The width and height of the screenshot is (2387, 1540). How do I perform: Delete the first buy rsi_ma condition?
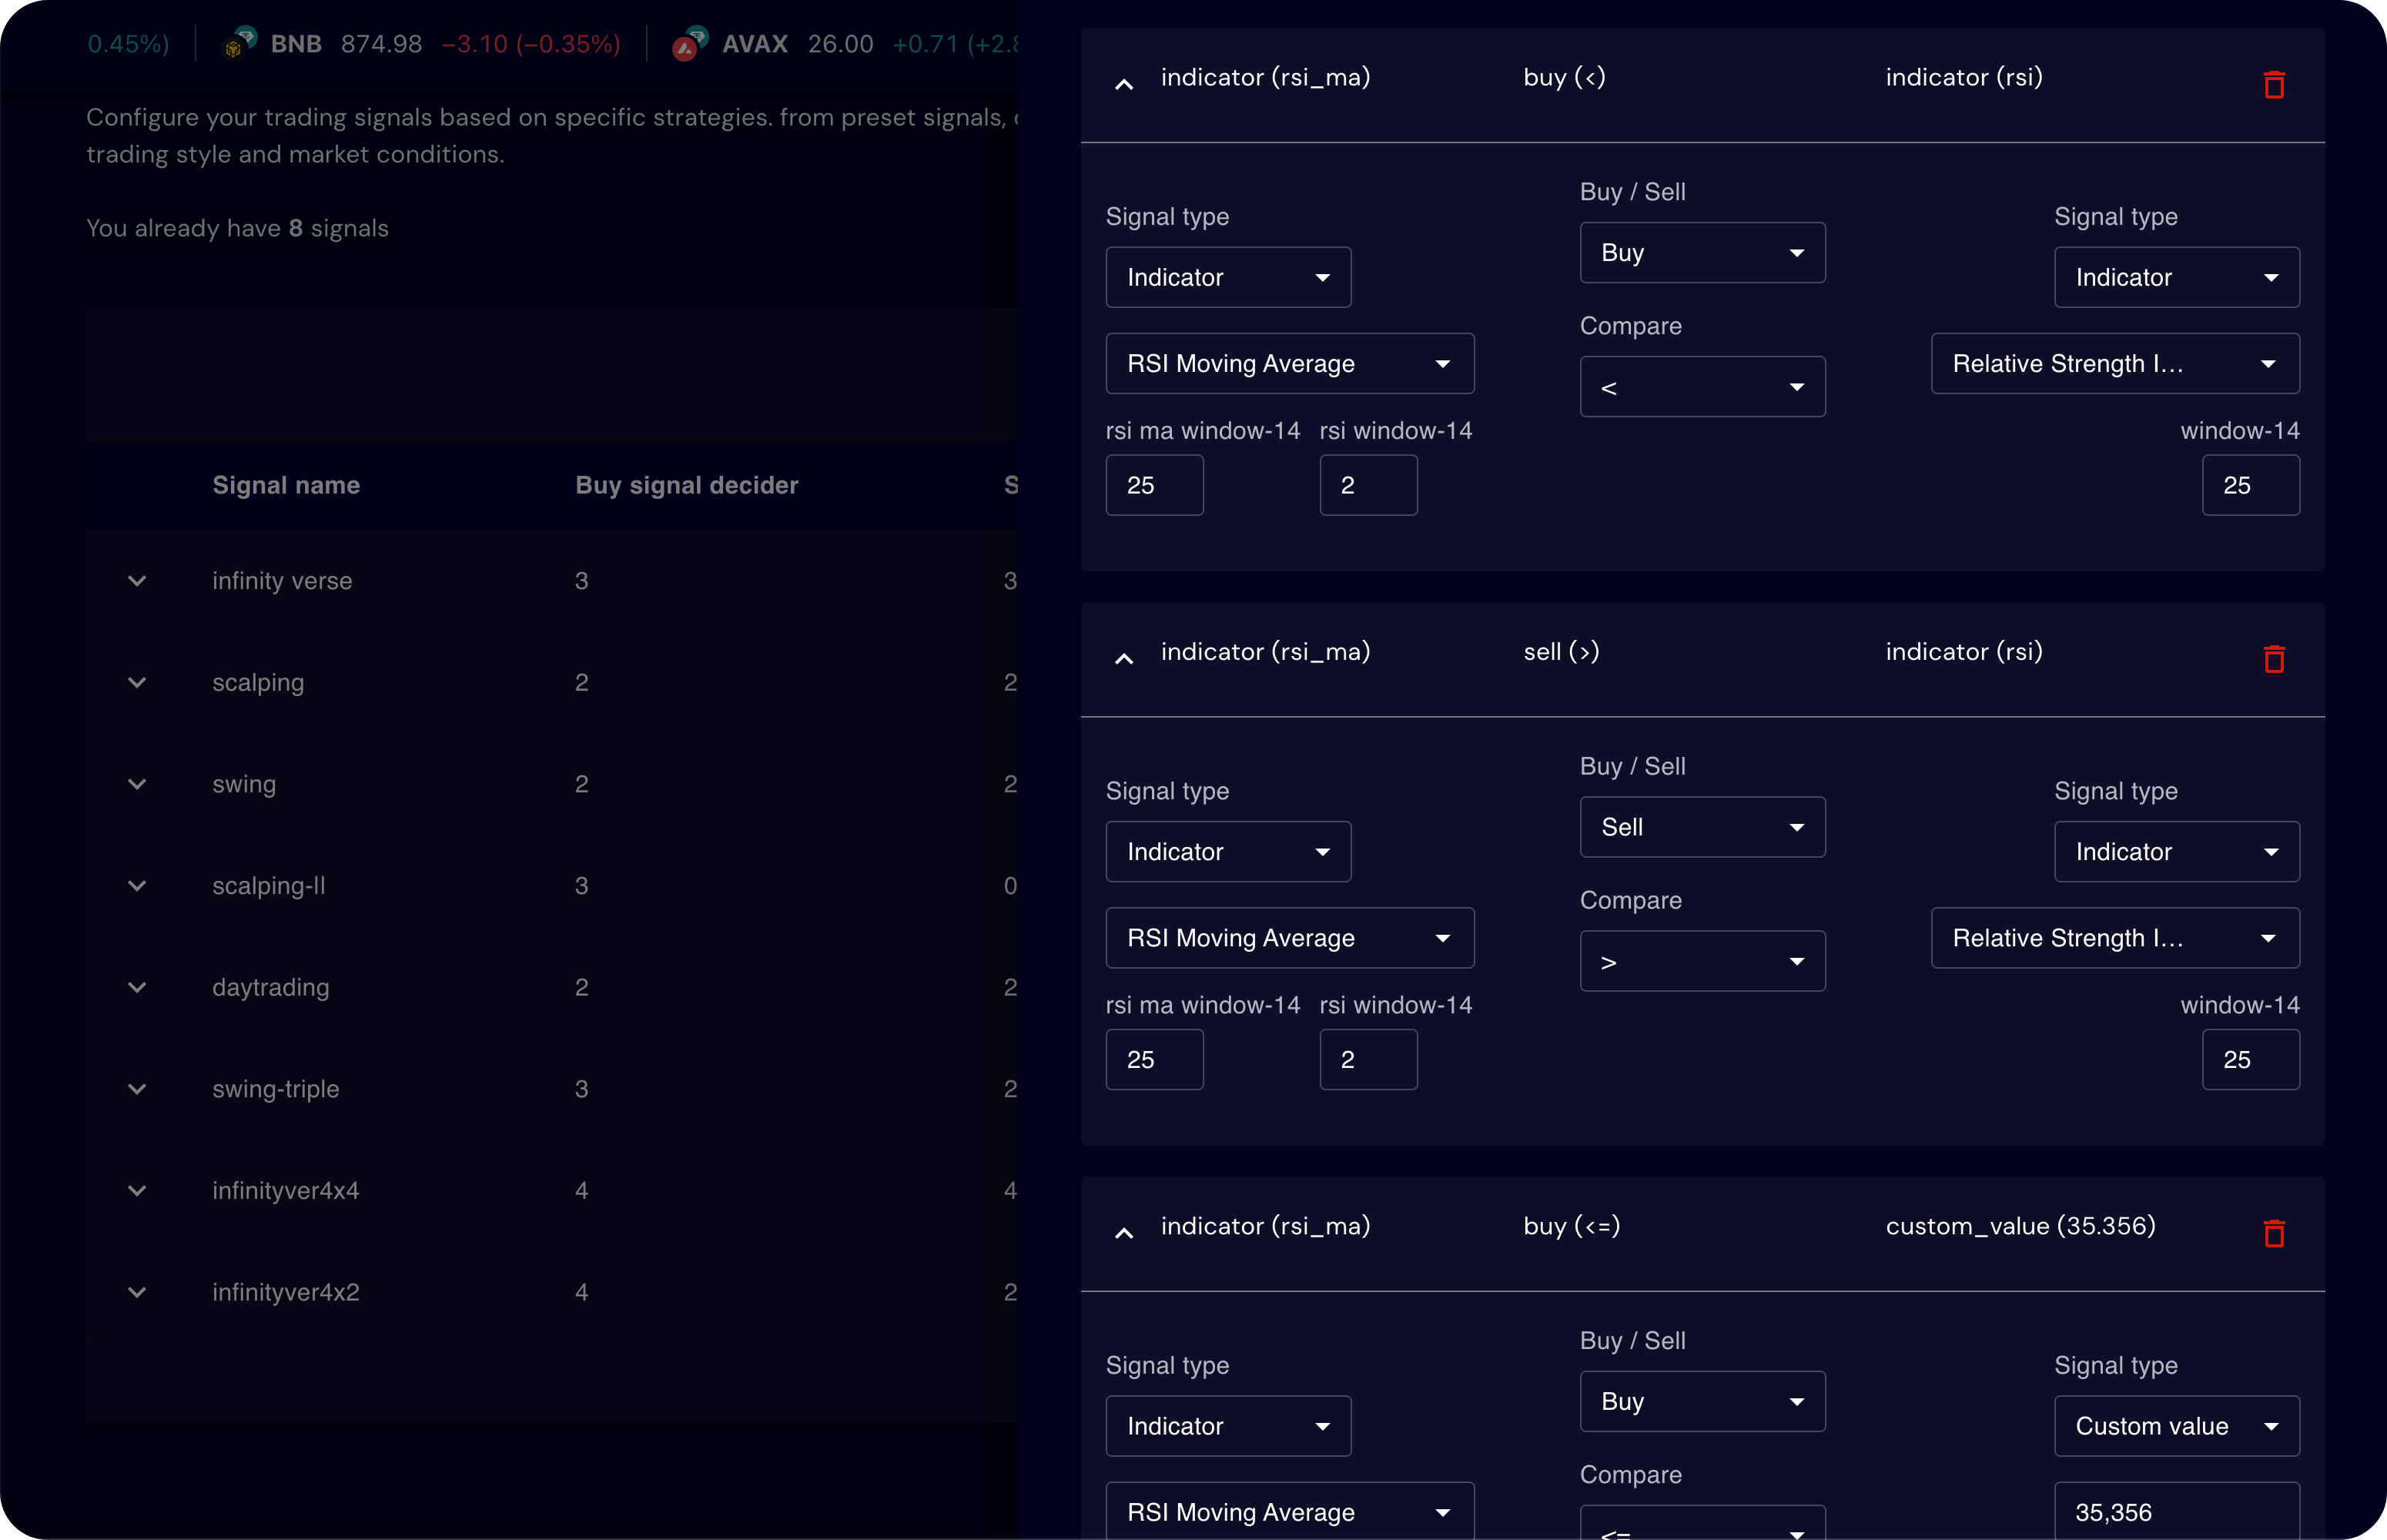click(2273, 85)
